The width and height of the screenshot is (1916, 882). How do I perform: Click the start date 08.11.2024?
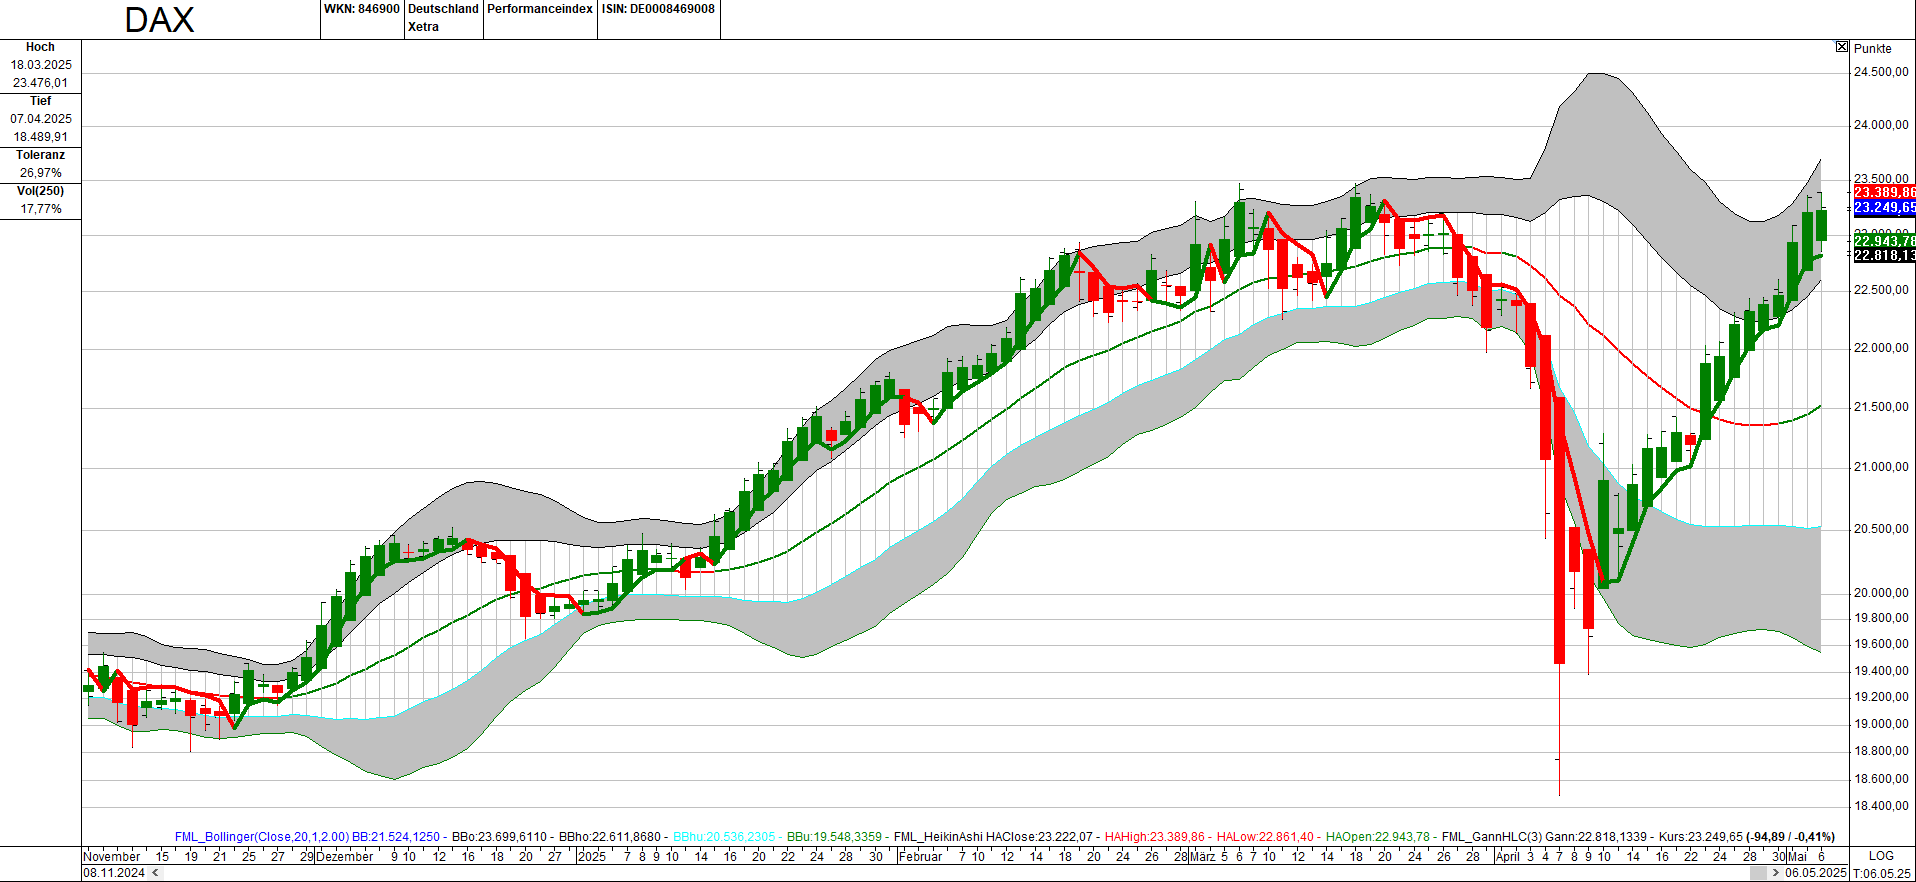pos(114,873)
